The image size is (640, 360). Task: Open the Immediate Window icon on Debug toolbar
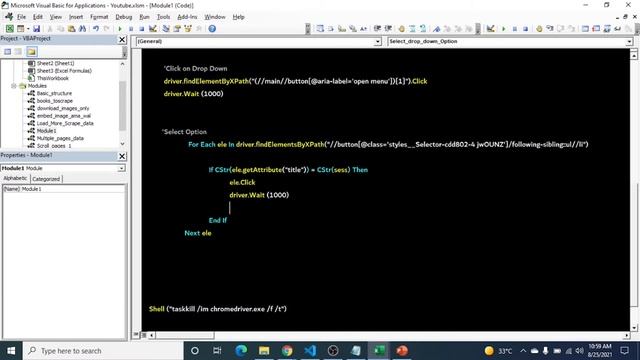596,29
